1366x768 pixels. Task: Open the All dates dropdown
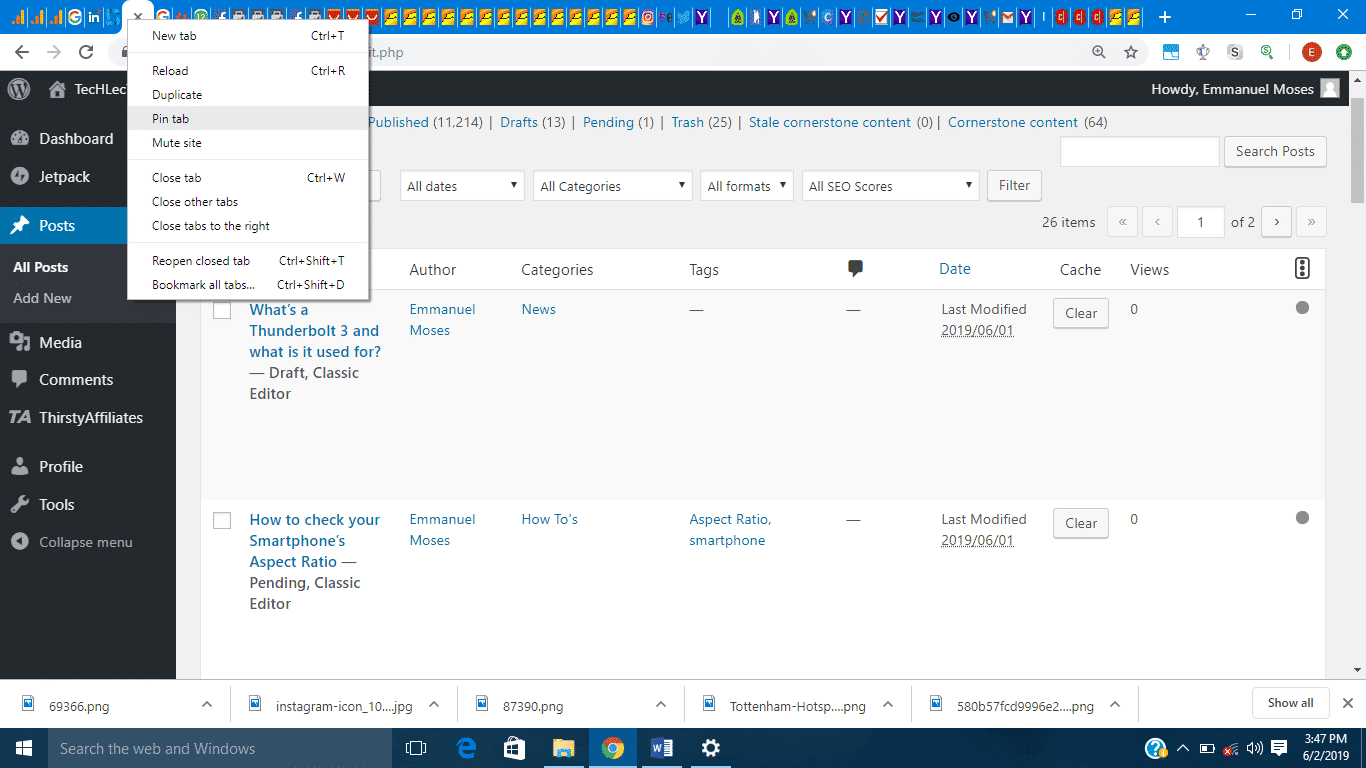tap(463, 186)
